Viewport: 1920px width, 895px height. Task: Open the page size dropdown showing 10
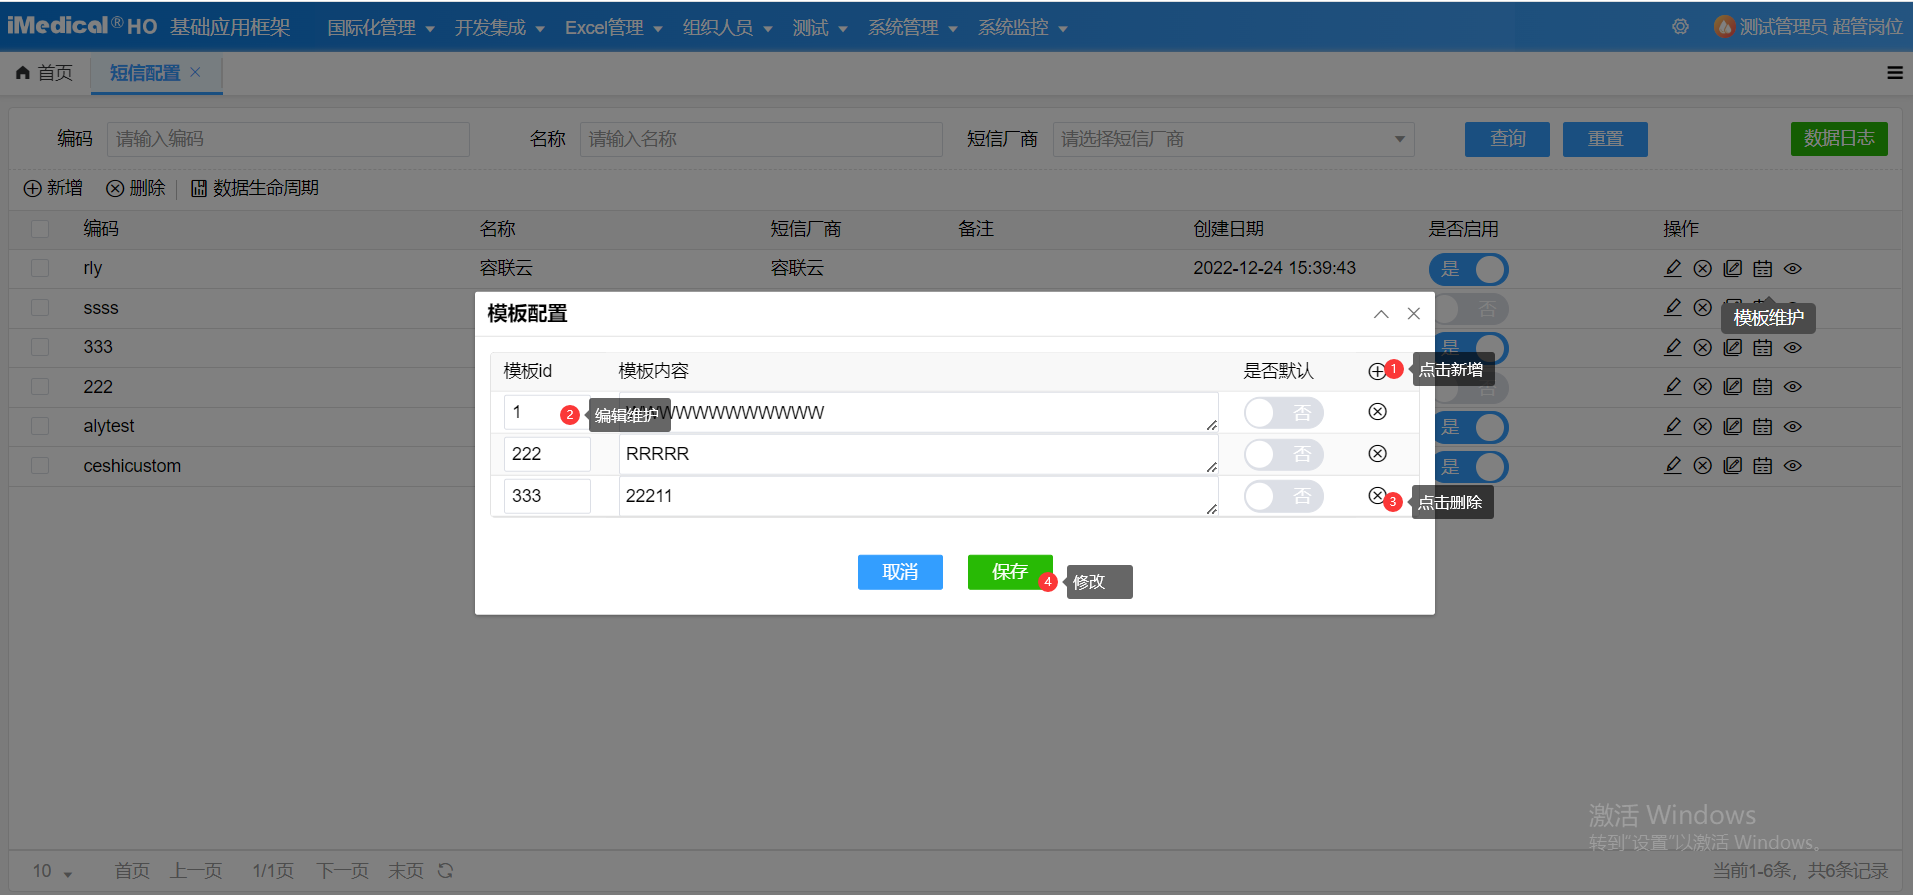pyautogui.click(x=52, y=871)
